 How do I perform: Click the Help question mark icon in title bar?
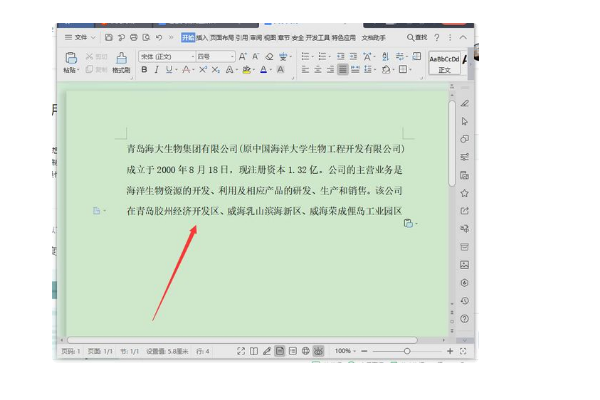coord(437,38)
